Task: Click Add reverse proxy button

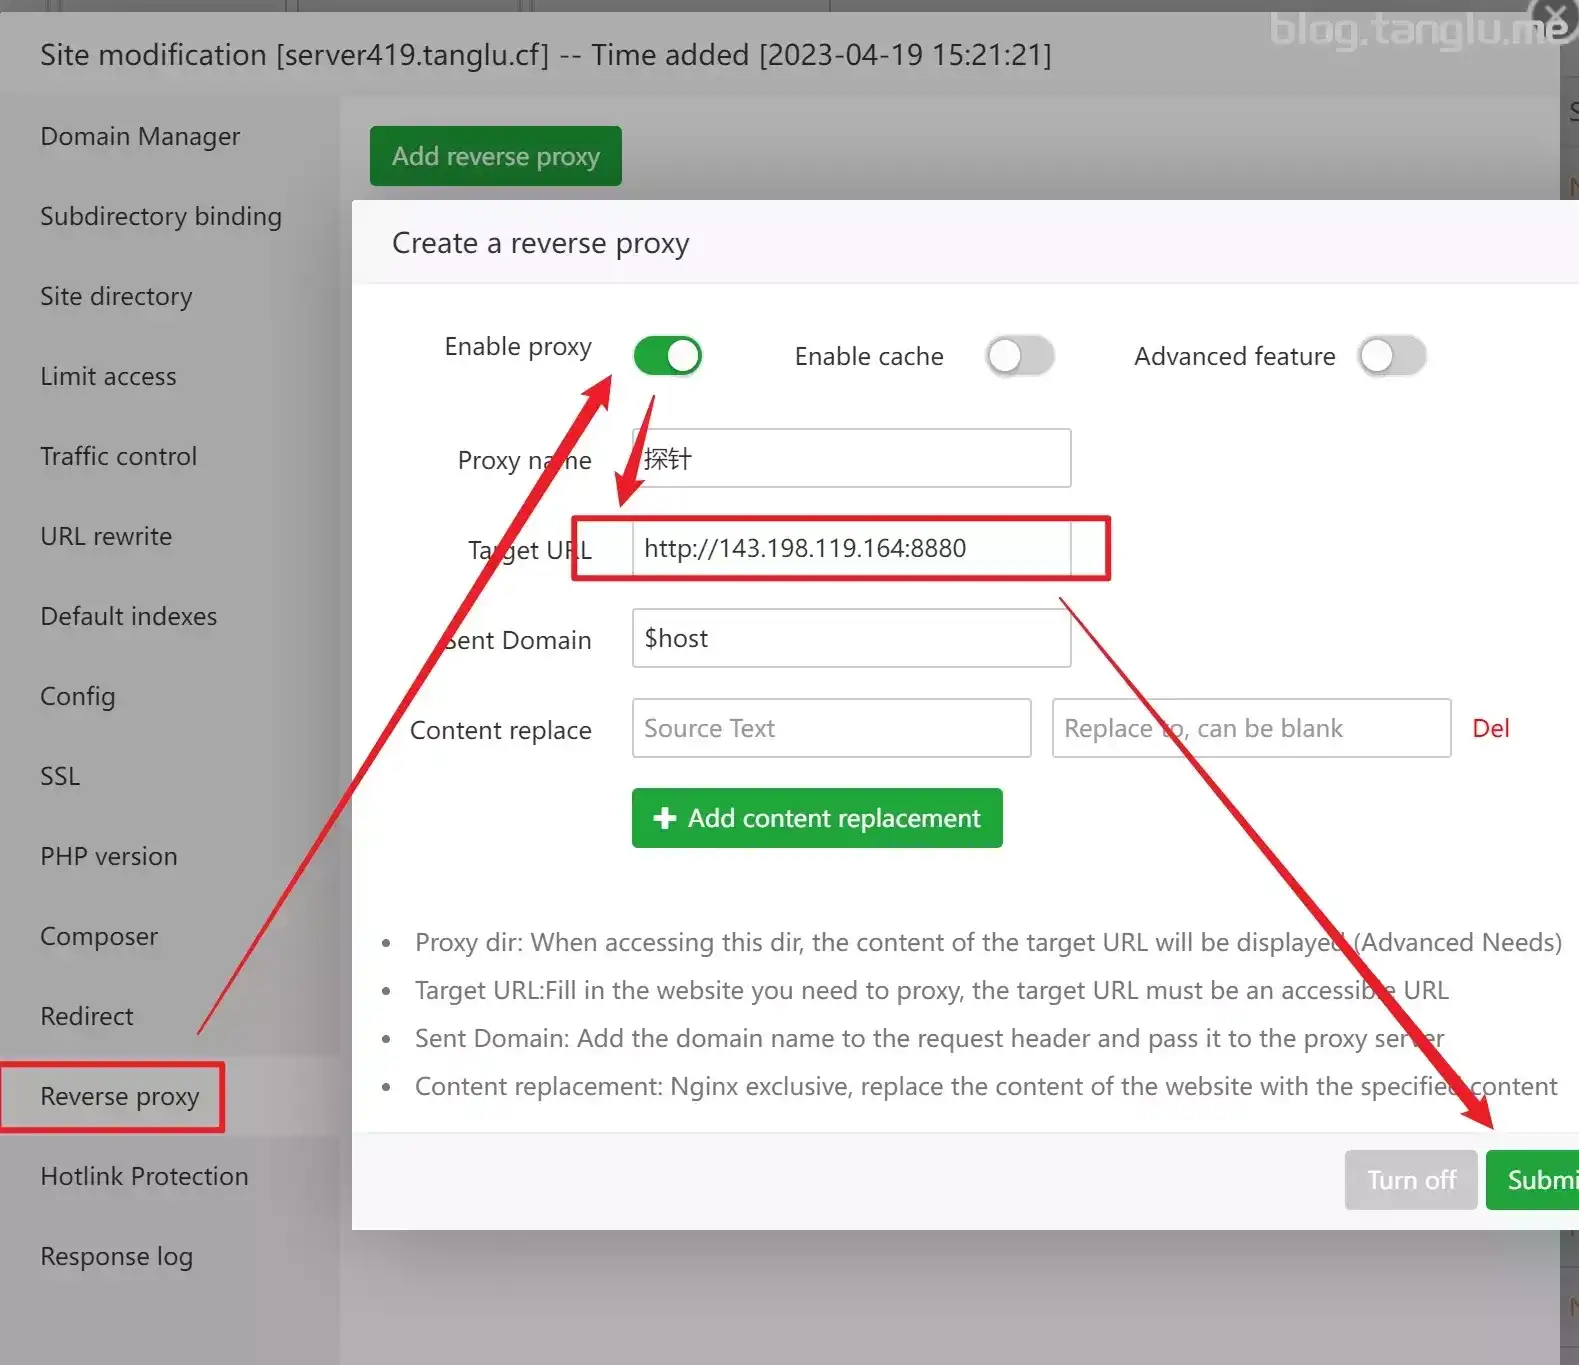Action: (496, 157)
